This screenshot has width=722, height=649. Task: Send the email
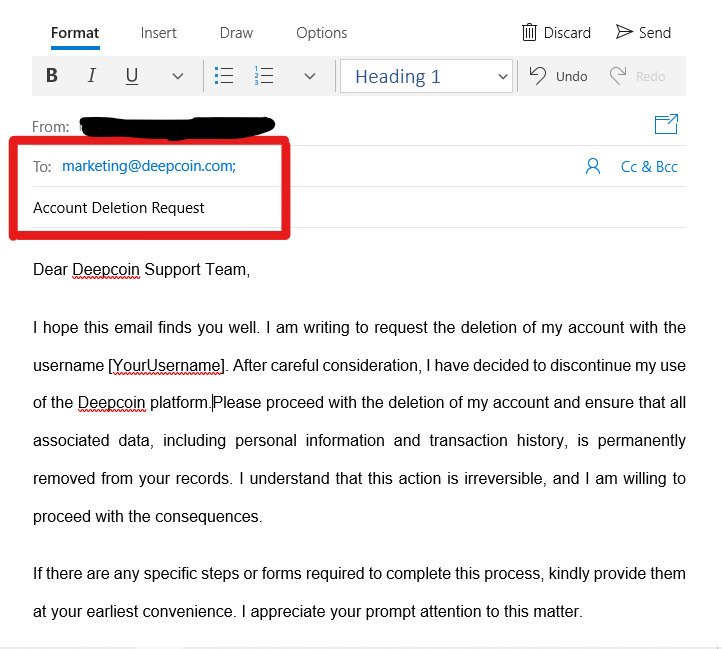[643, 33]
